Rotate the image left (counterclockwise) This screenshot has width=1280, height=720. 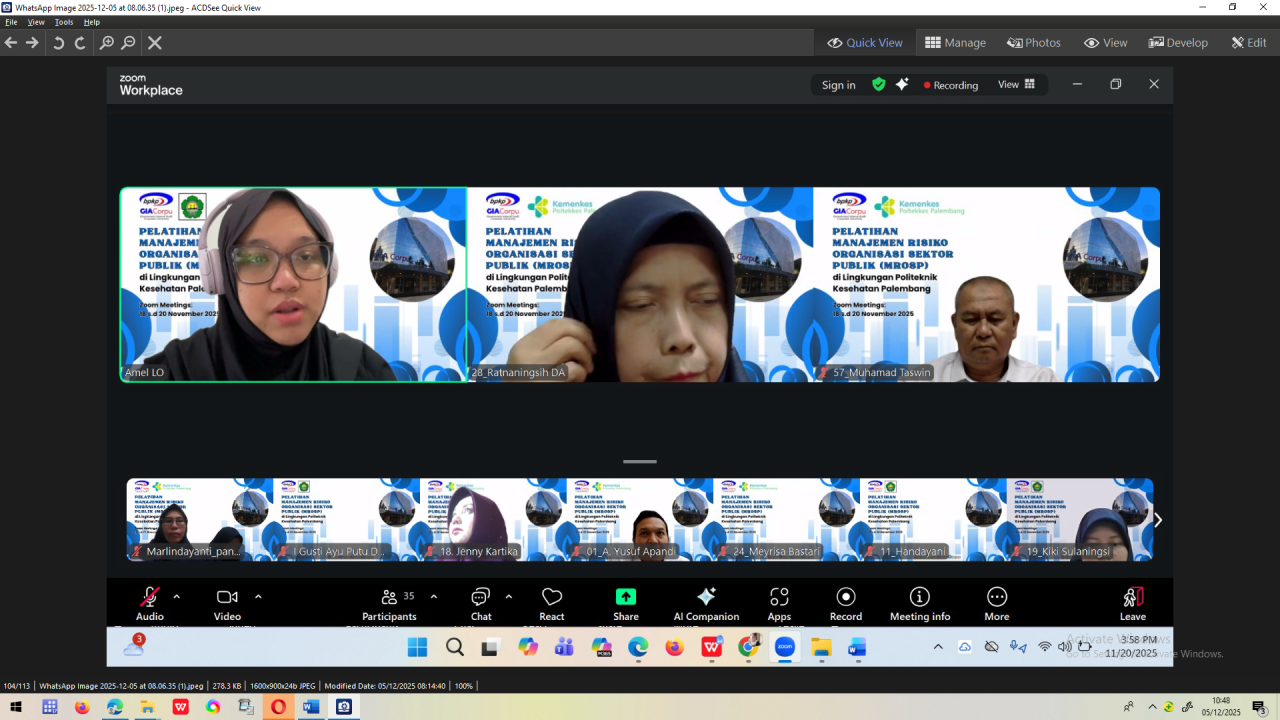(58, 43)
